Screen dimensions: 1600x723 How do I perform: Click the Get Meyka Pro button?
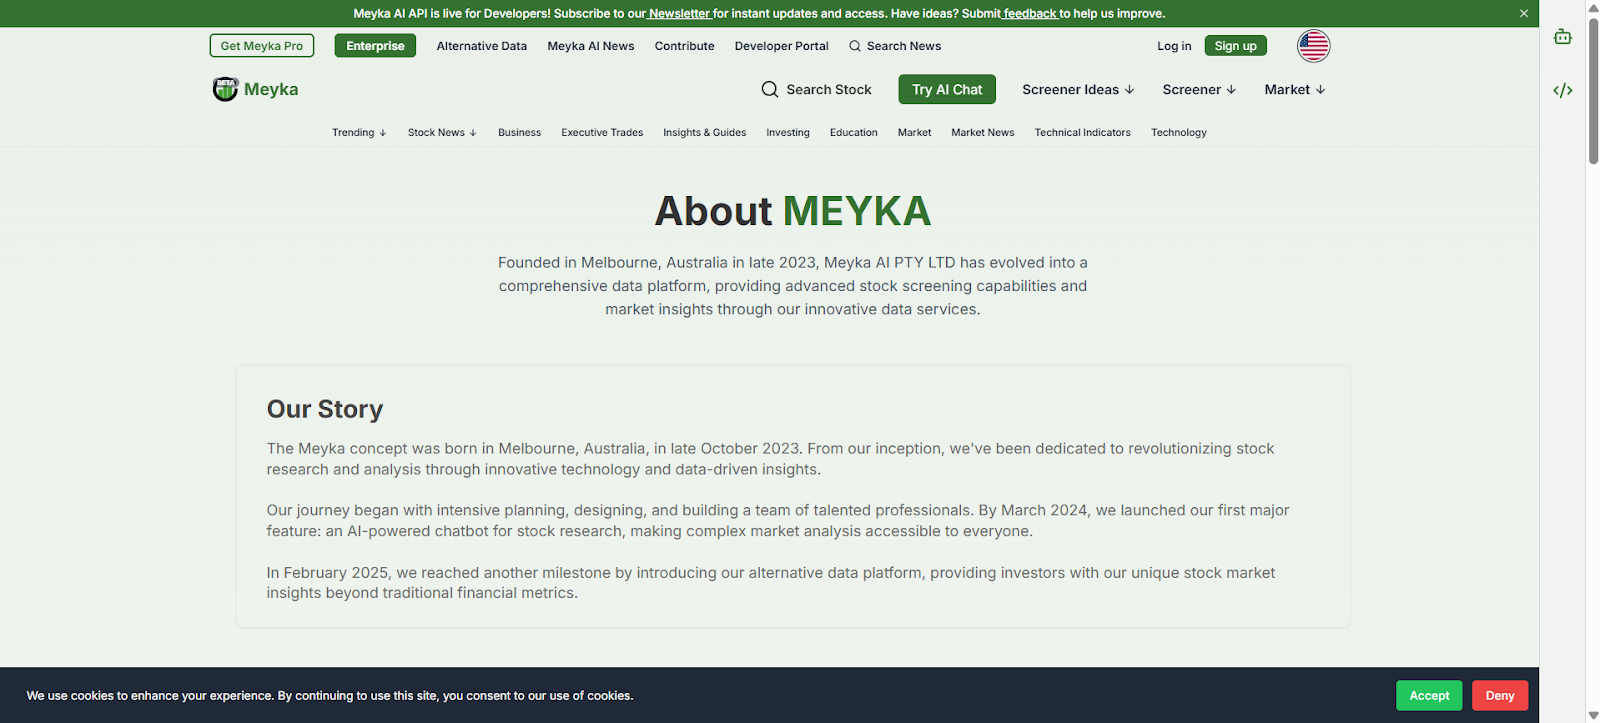tap(262, 46)
